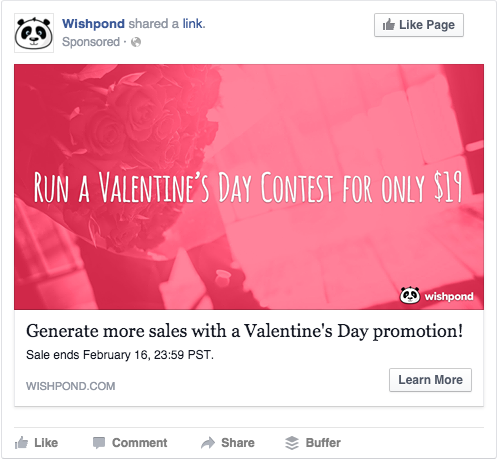The width and height of the screenshot is (501, 459).
Task: Click the 'Sale ends February 16' description
Action: 120,355
